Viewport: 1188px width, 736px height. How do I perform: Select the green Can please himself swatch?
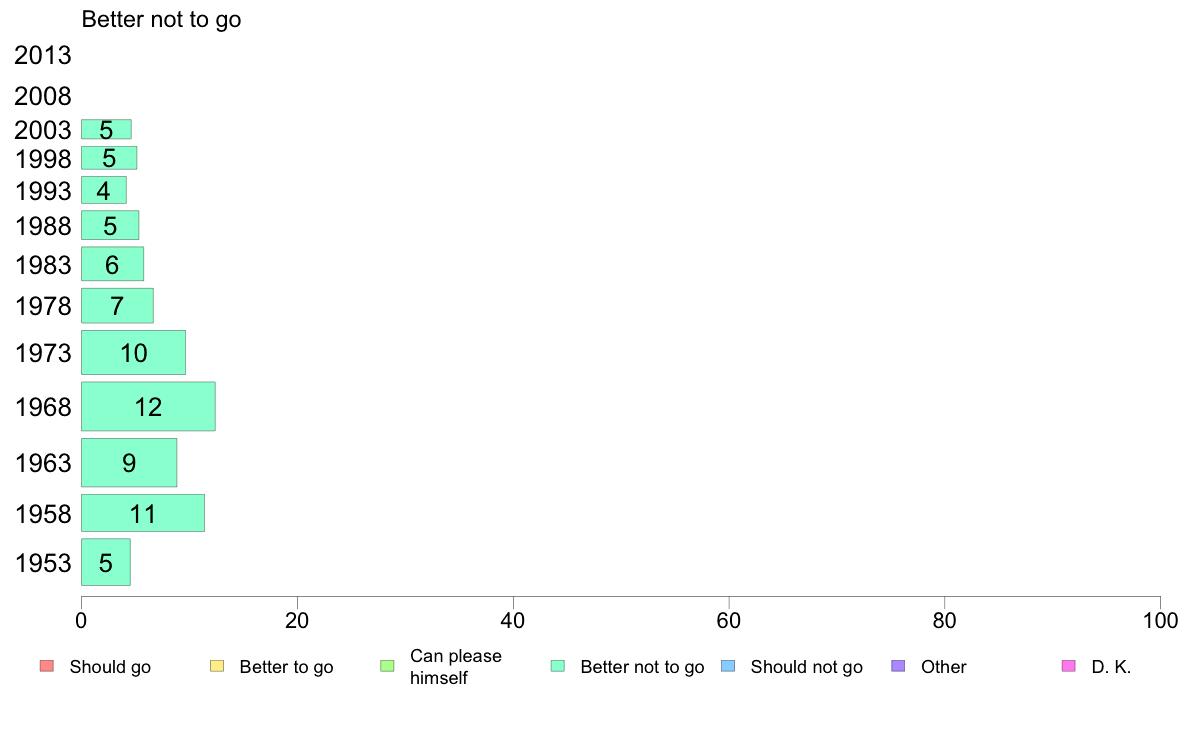coord(387,666)
